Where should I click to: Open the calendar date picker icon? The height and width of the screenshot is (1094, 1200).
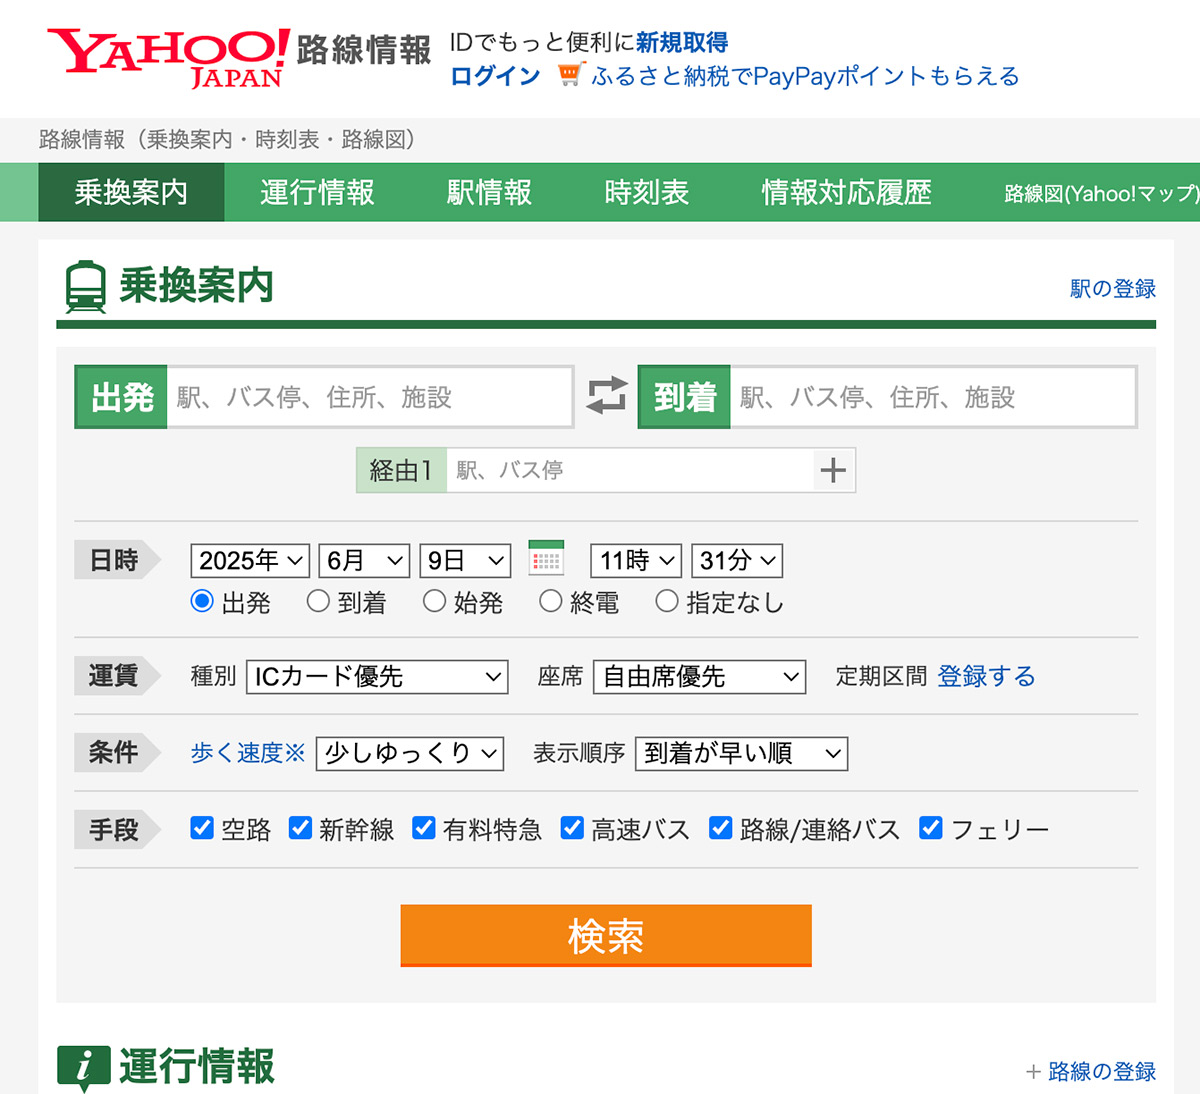pos(546,558)
